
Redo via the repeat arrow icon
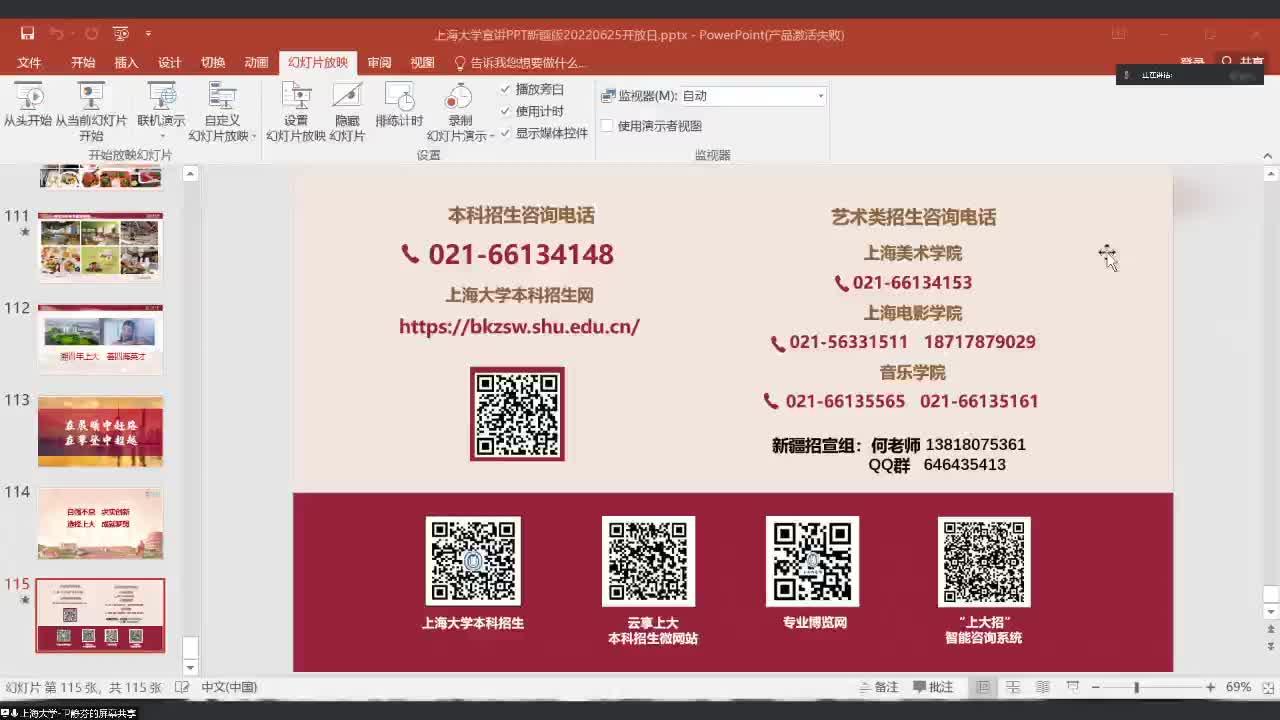pos(91,34)
